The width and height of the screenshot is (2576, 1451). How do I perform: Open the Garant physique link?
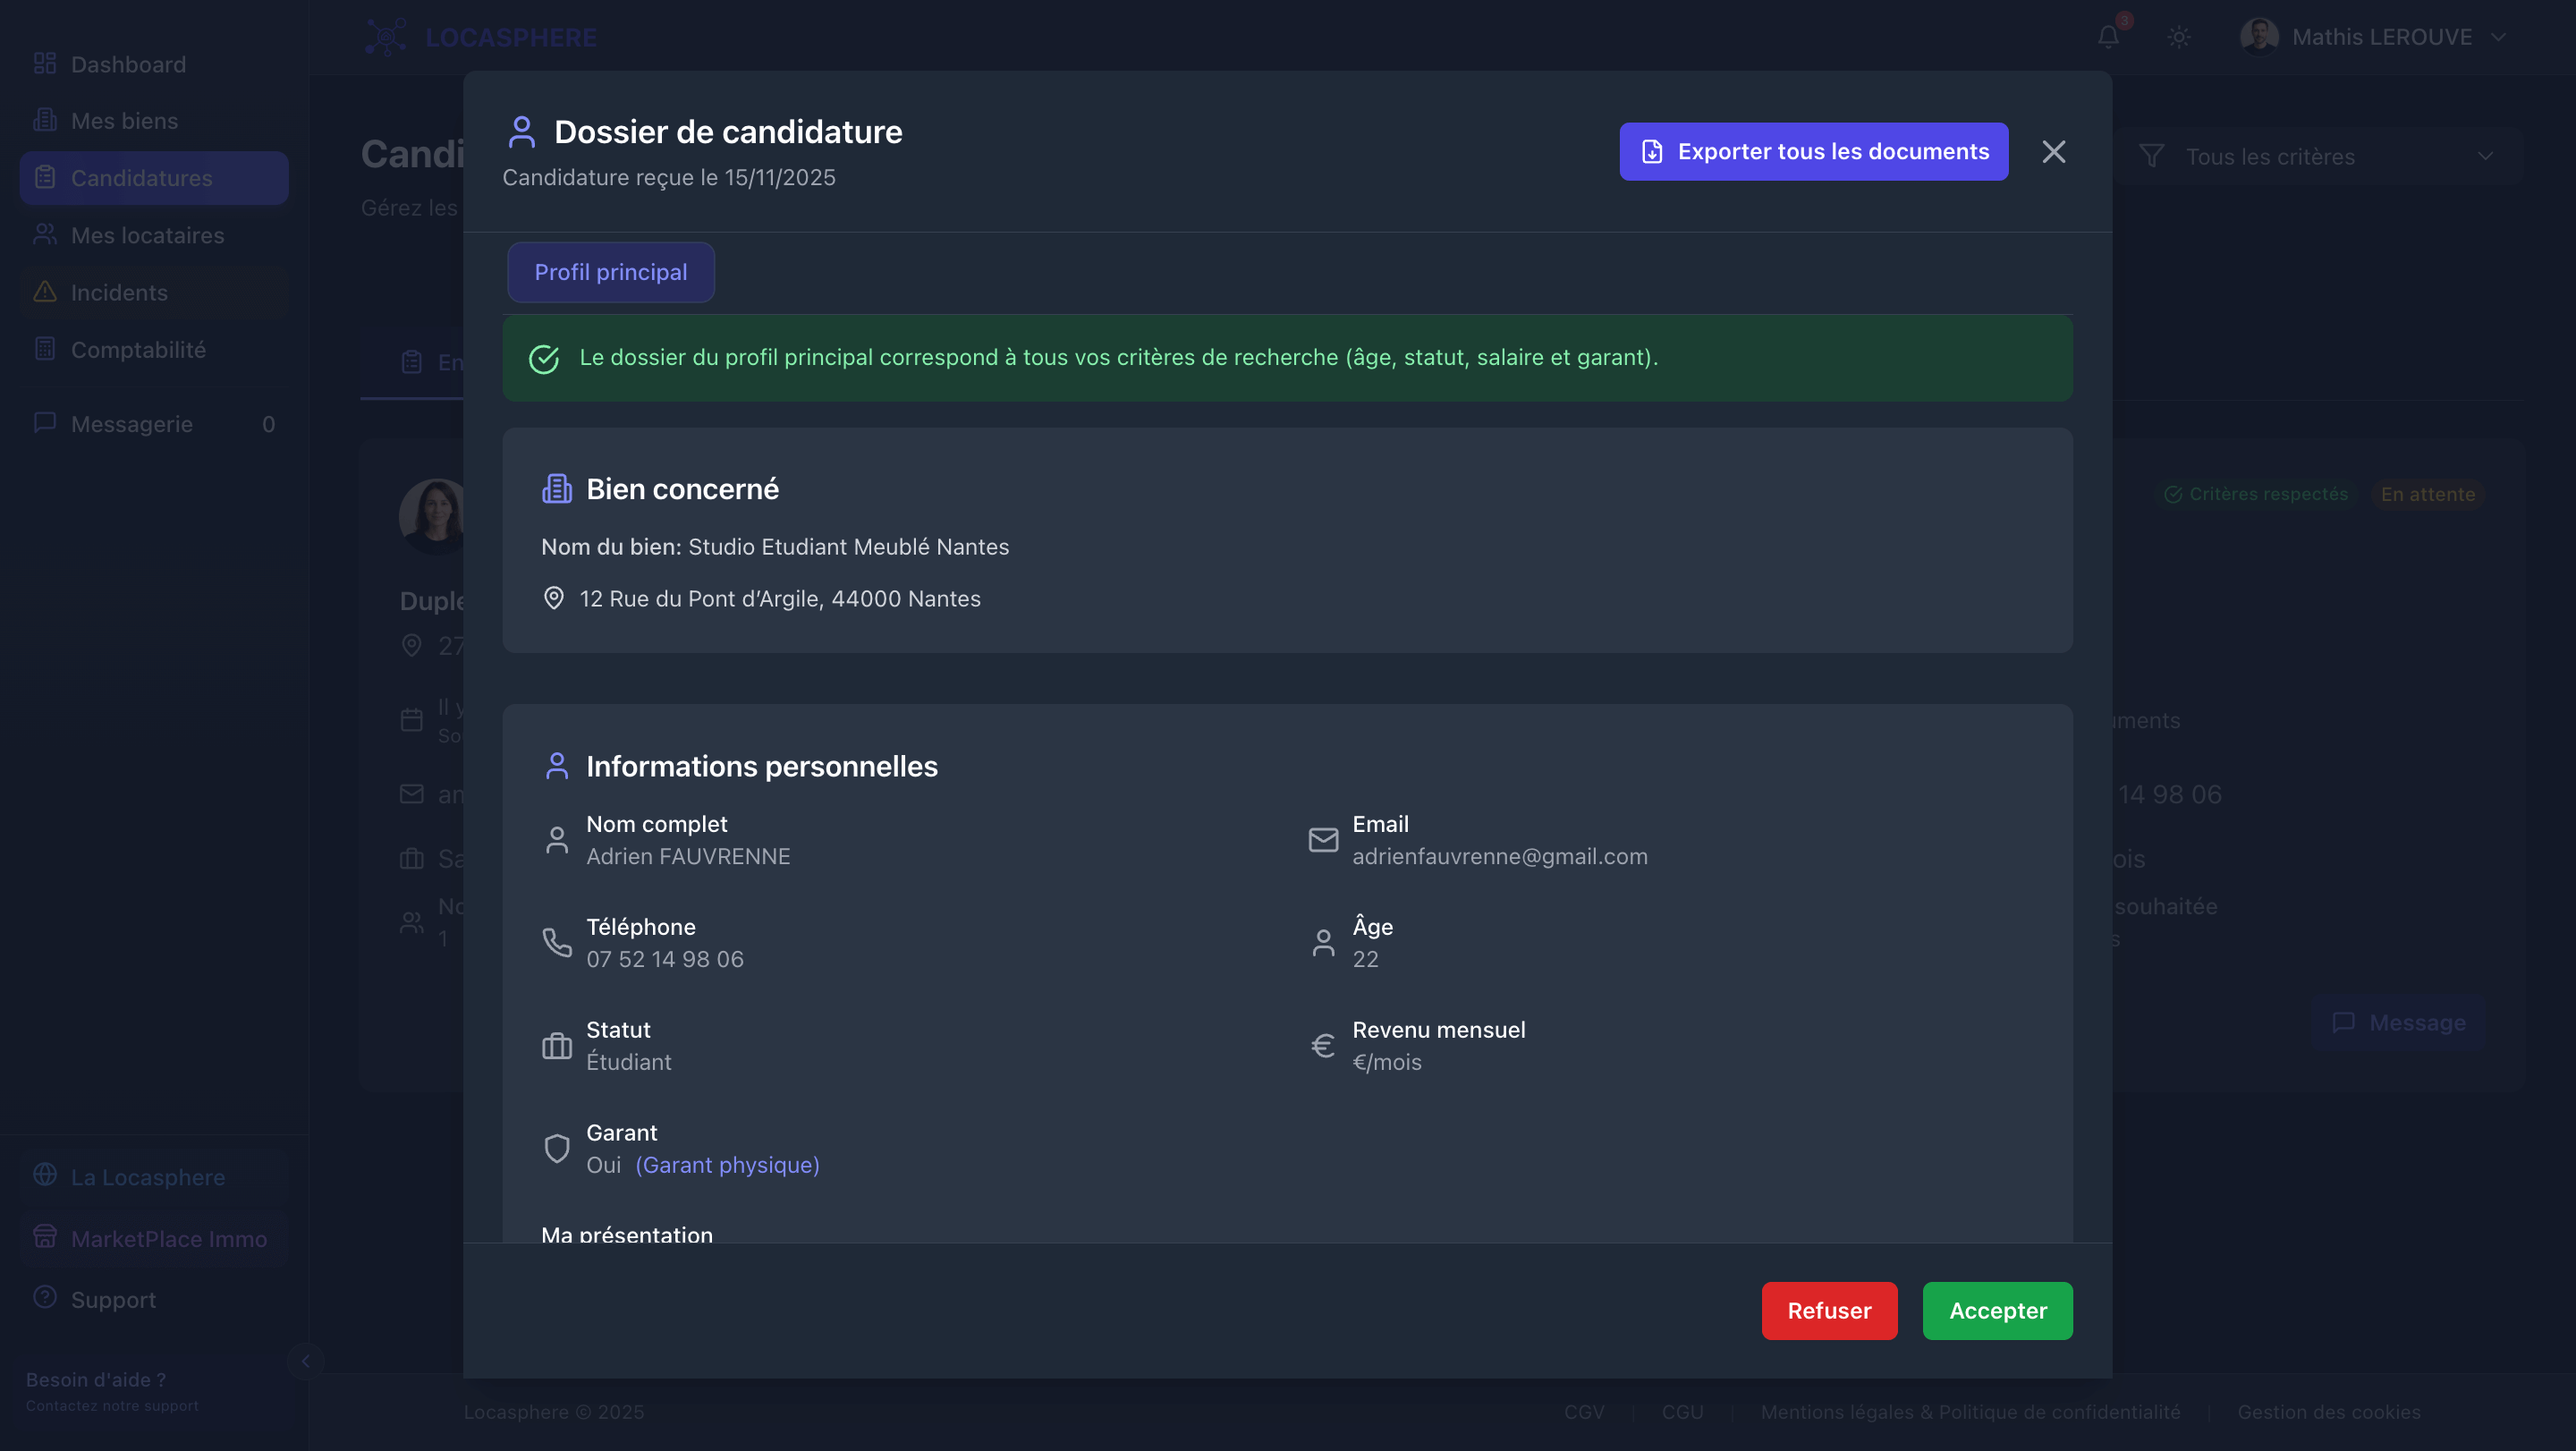[727, 1165]
